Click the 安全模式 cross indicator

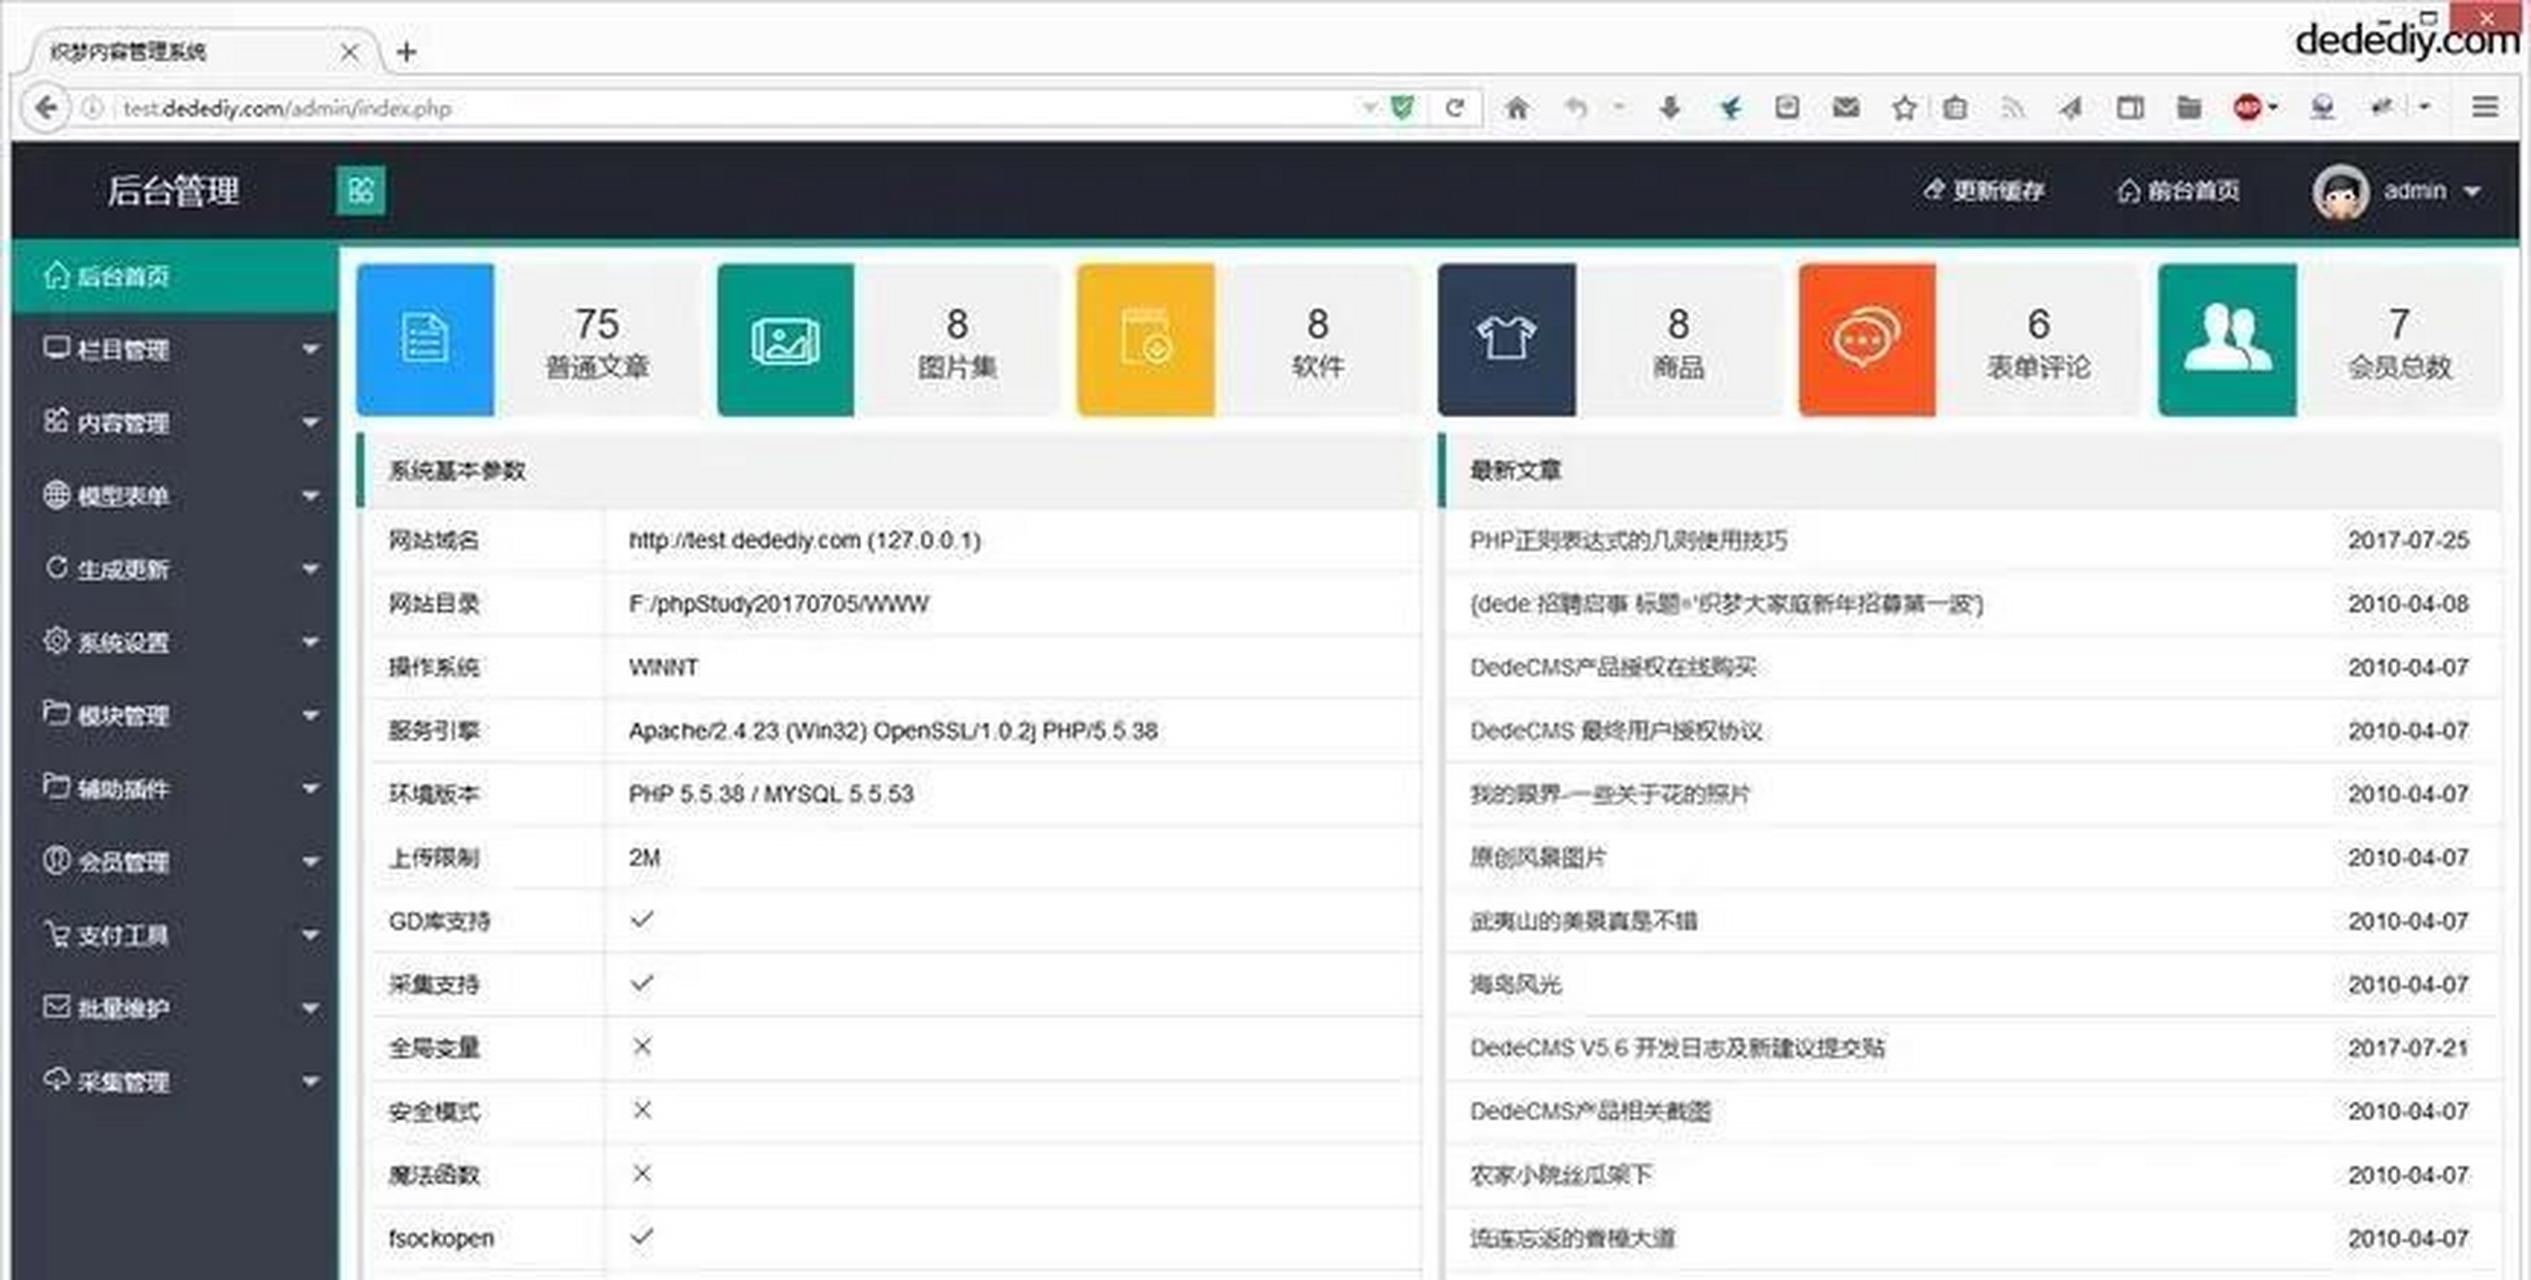[641, 1110]
